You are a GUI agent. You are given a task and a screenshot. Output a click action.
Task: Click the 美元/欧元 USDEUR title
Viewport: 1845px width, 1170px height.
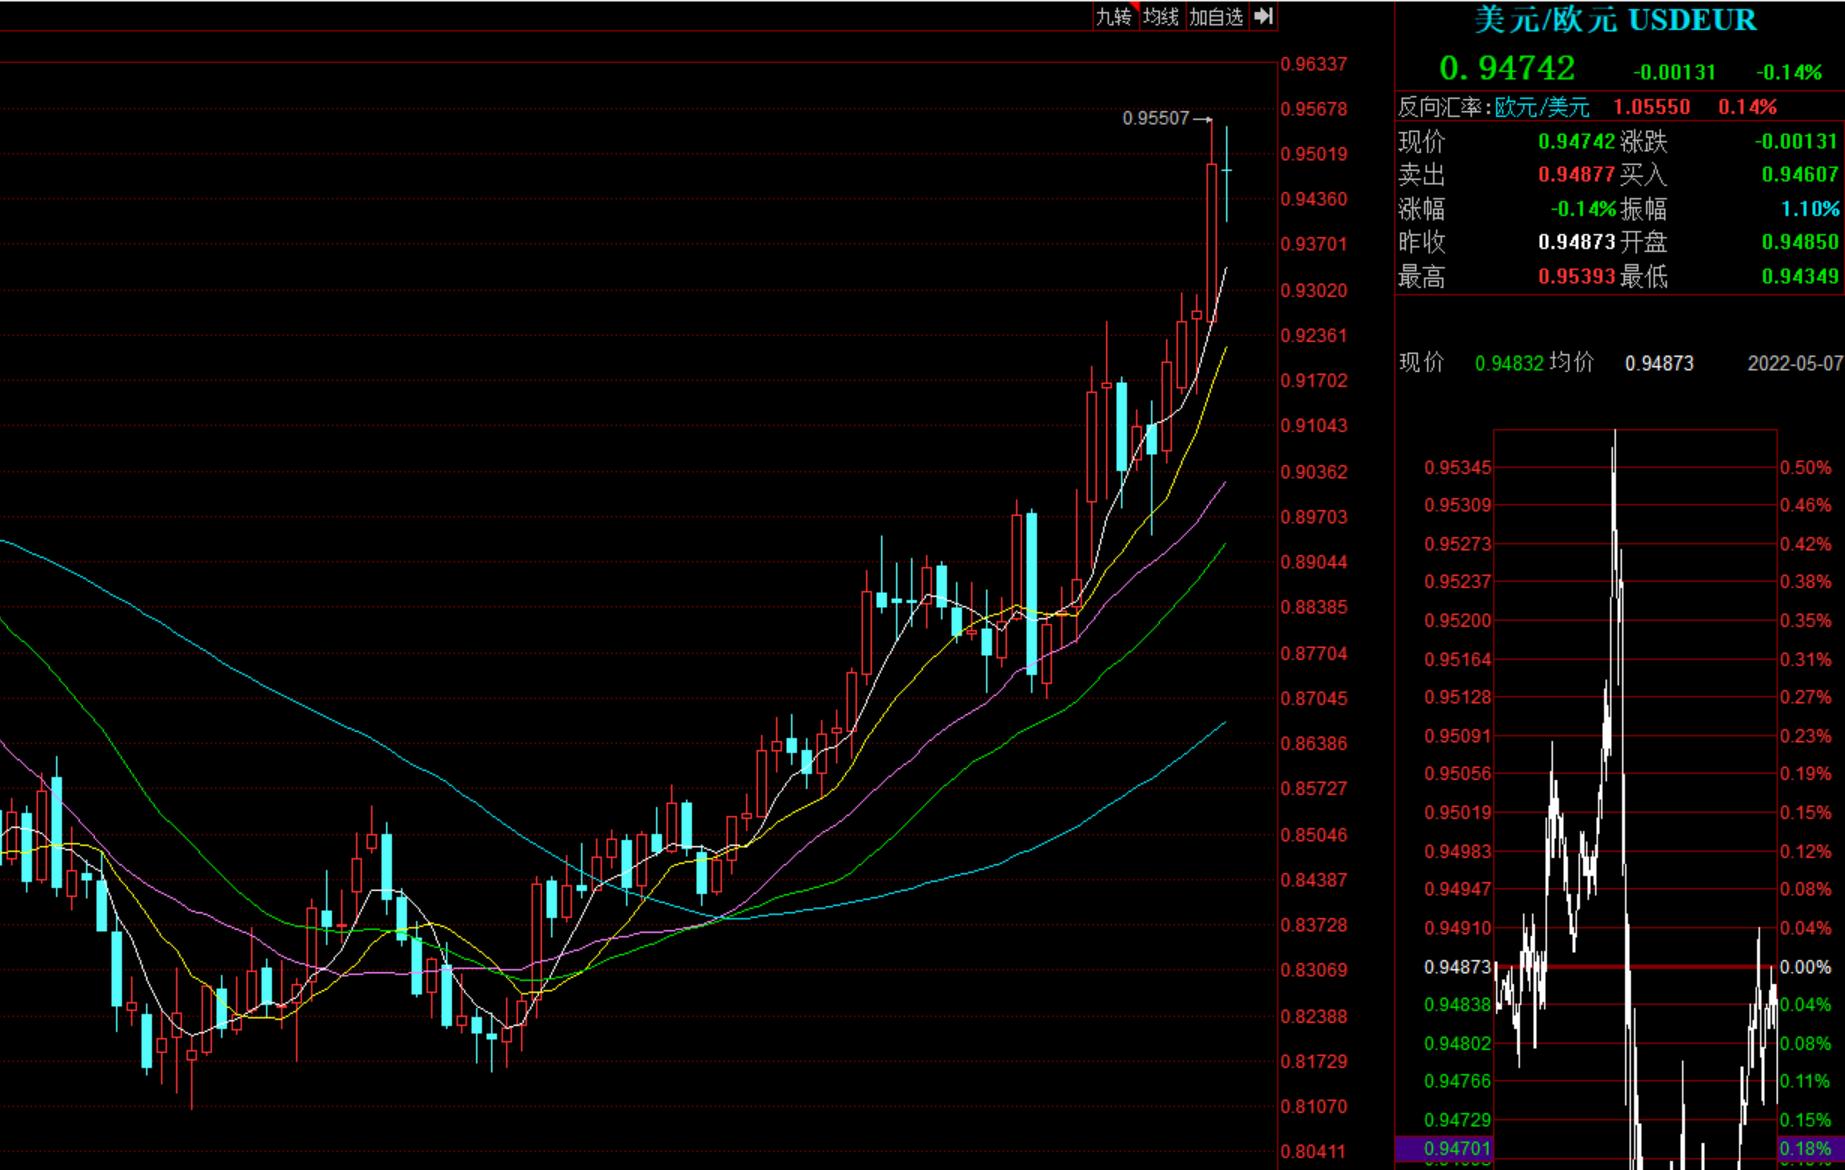tap(1616, 19)
